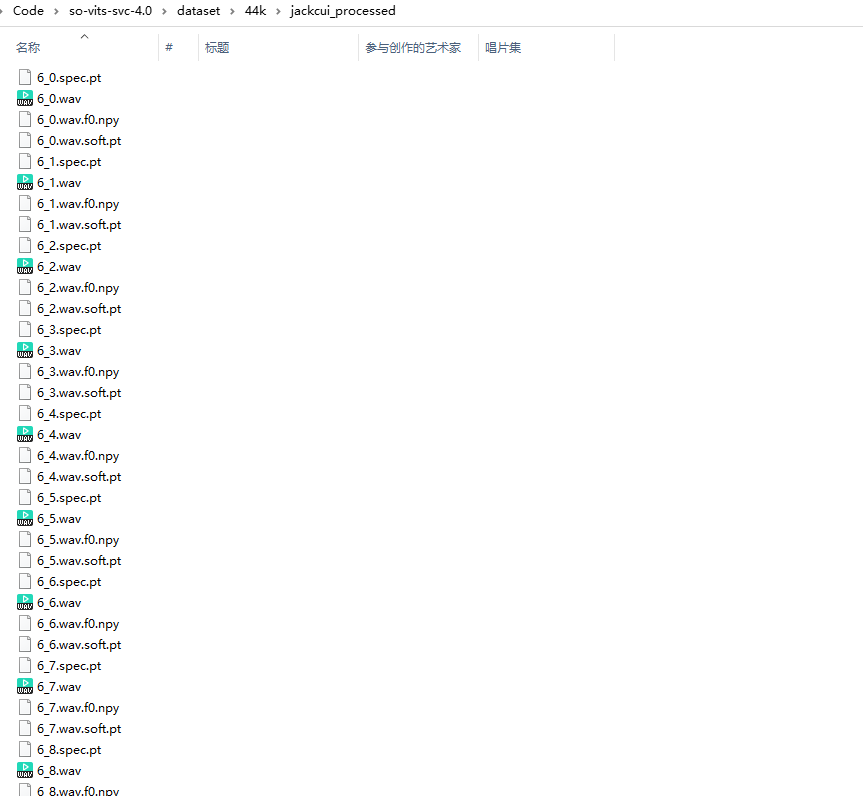The image size is (863, 800).
Task: Open the chevron after 44k breadcrumb
Action: pos(278,11)
